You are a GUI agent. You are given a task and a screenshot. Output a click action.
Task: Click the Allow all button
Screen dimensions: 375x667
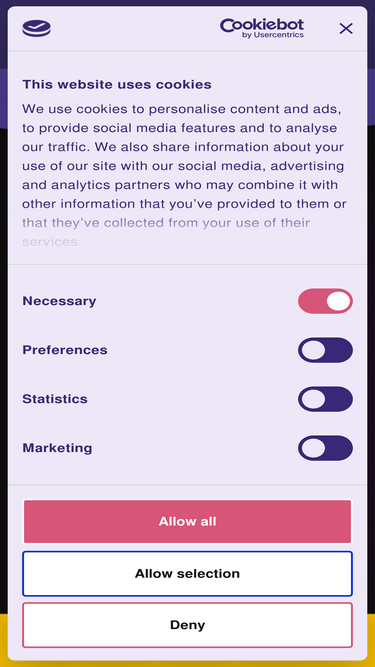point(188,522)
